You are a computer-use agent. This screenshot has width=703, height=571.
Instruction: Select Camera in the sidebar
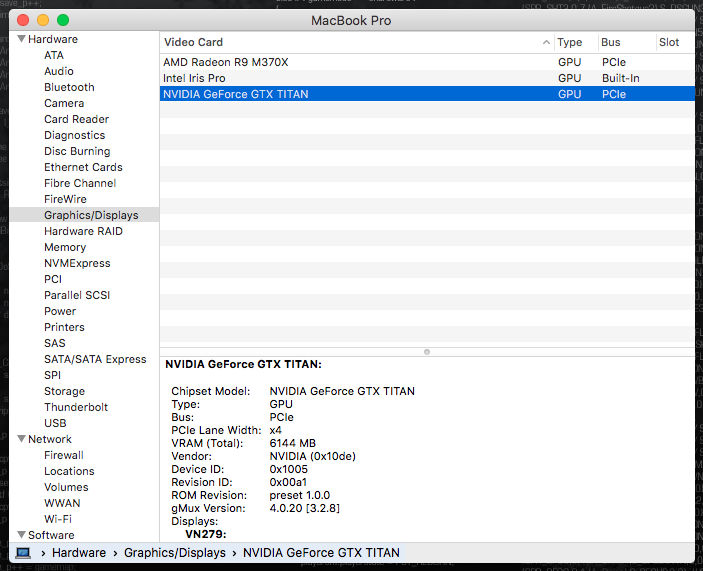click(x=64, y=103)
